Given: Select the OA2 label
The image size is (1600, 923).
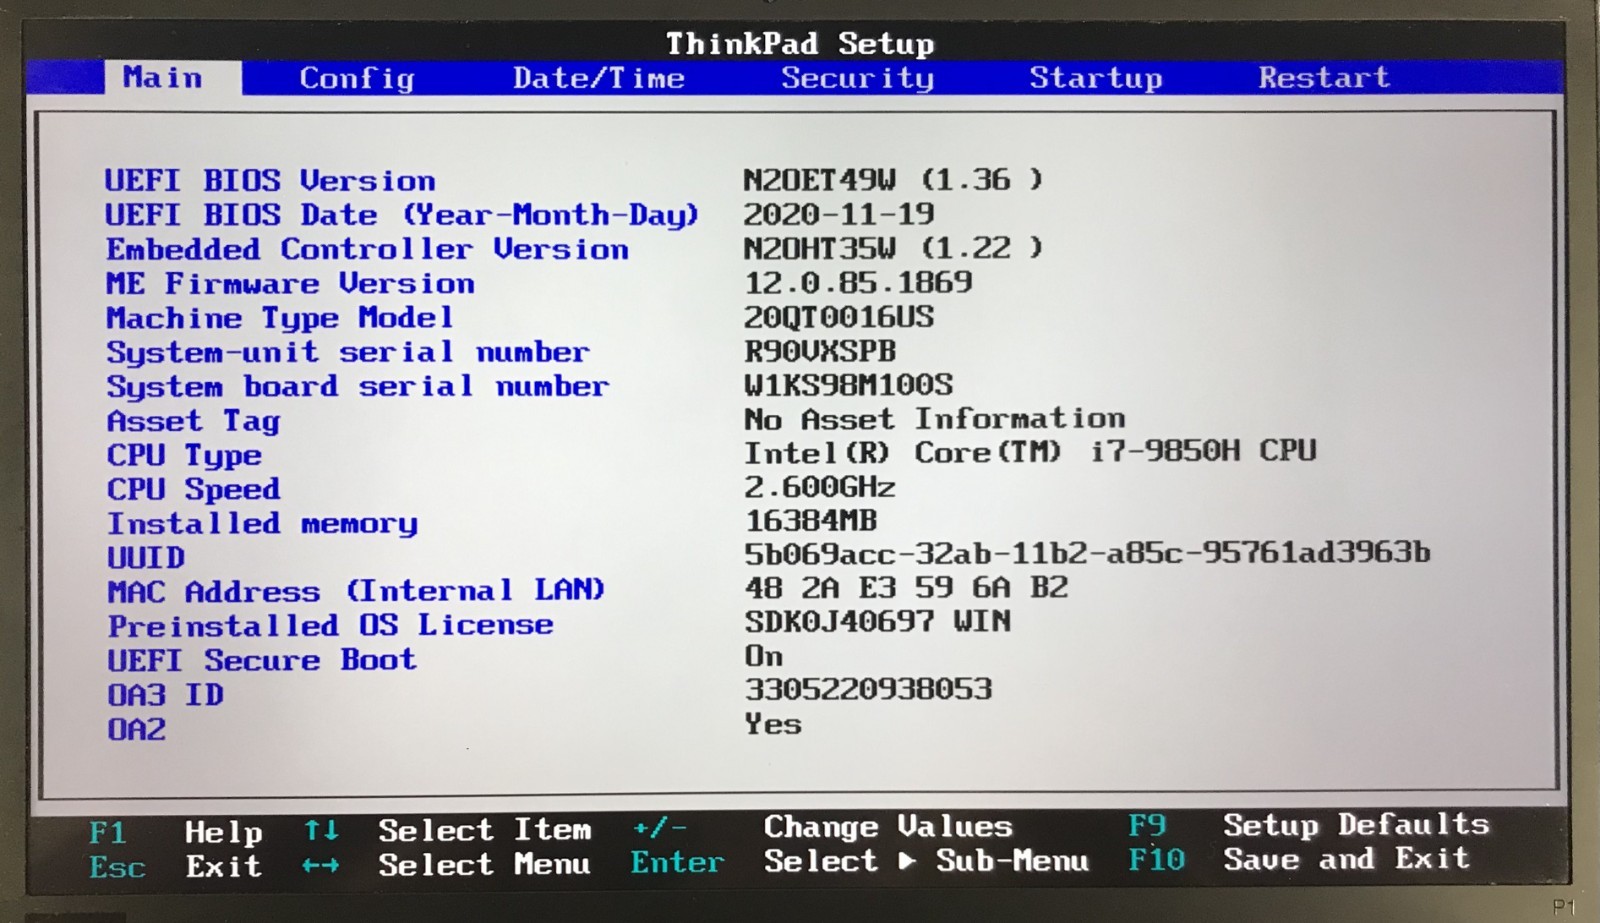Looking at the screenshot, I should (137, 729).
